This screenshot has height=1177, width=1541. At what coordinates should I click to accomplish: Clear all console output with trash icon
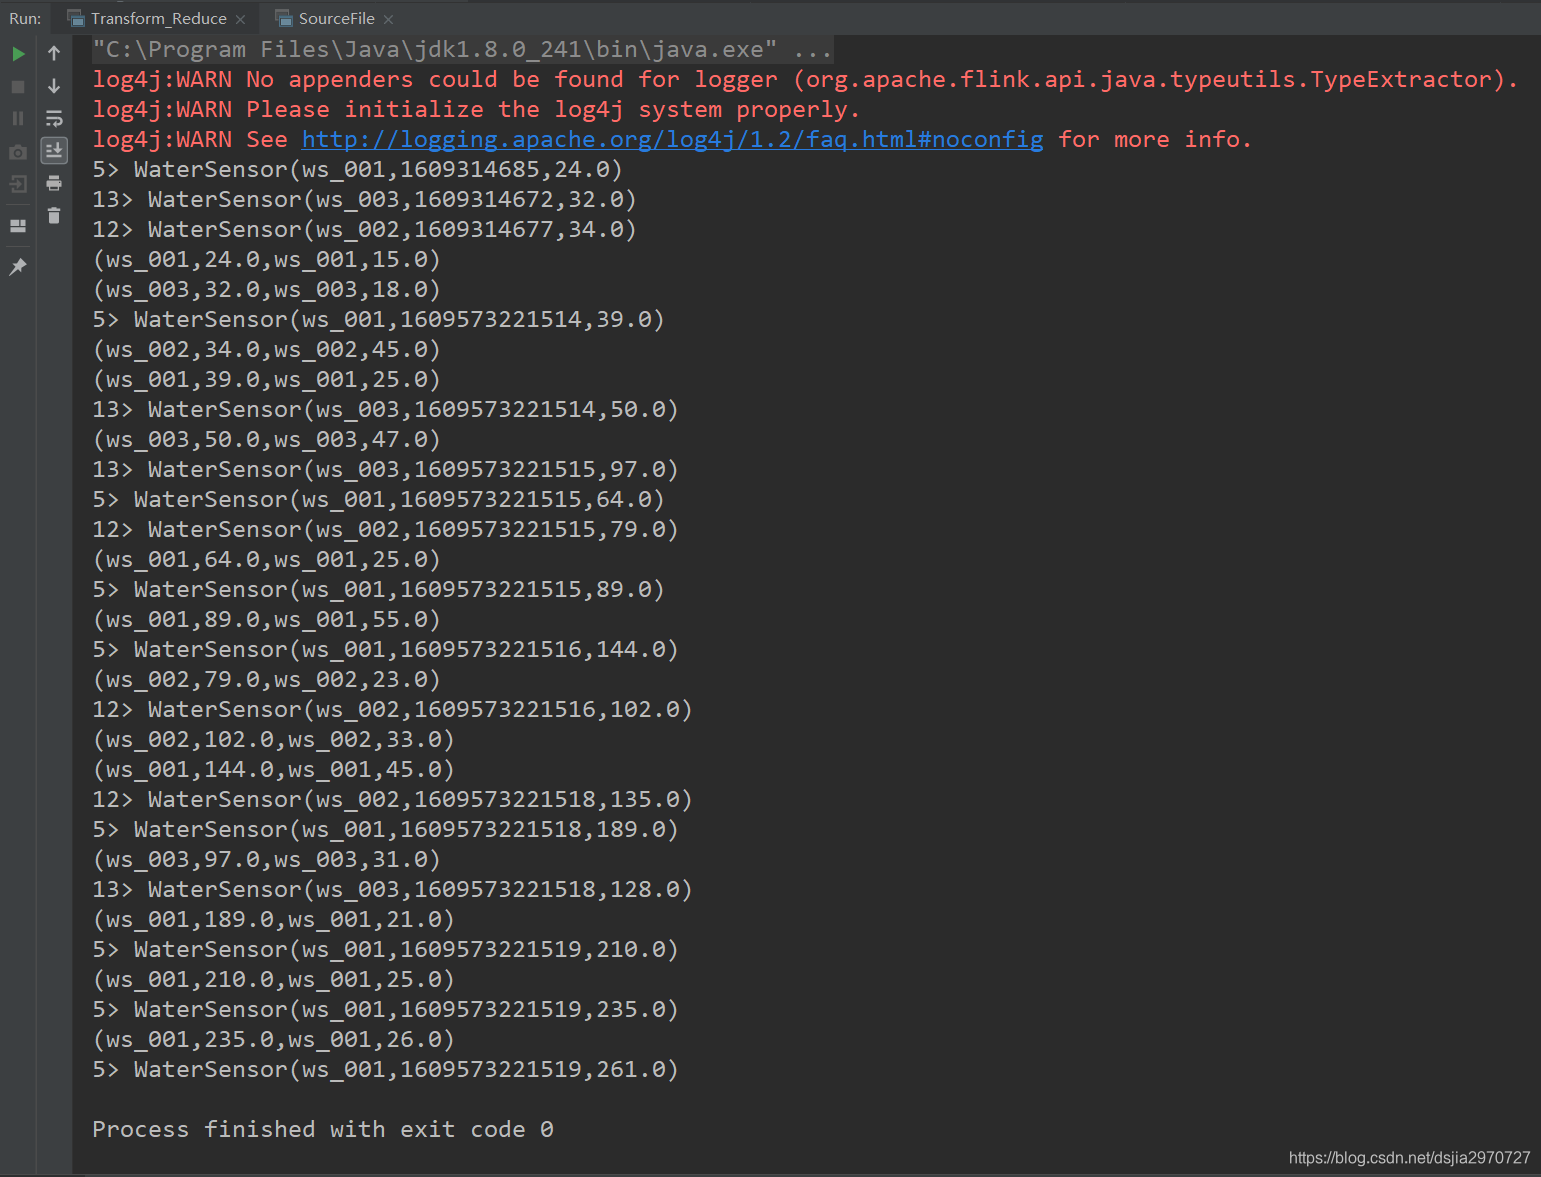coord(54,215)
